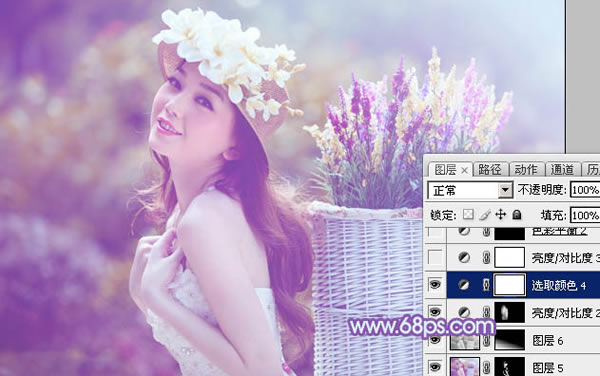
Task: Switch to the 路径 (Paths) tab
Action: (x=490, y=169)
